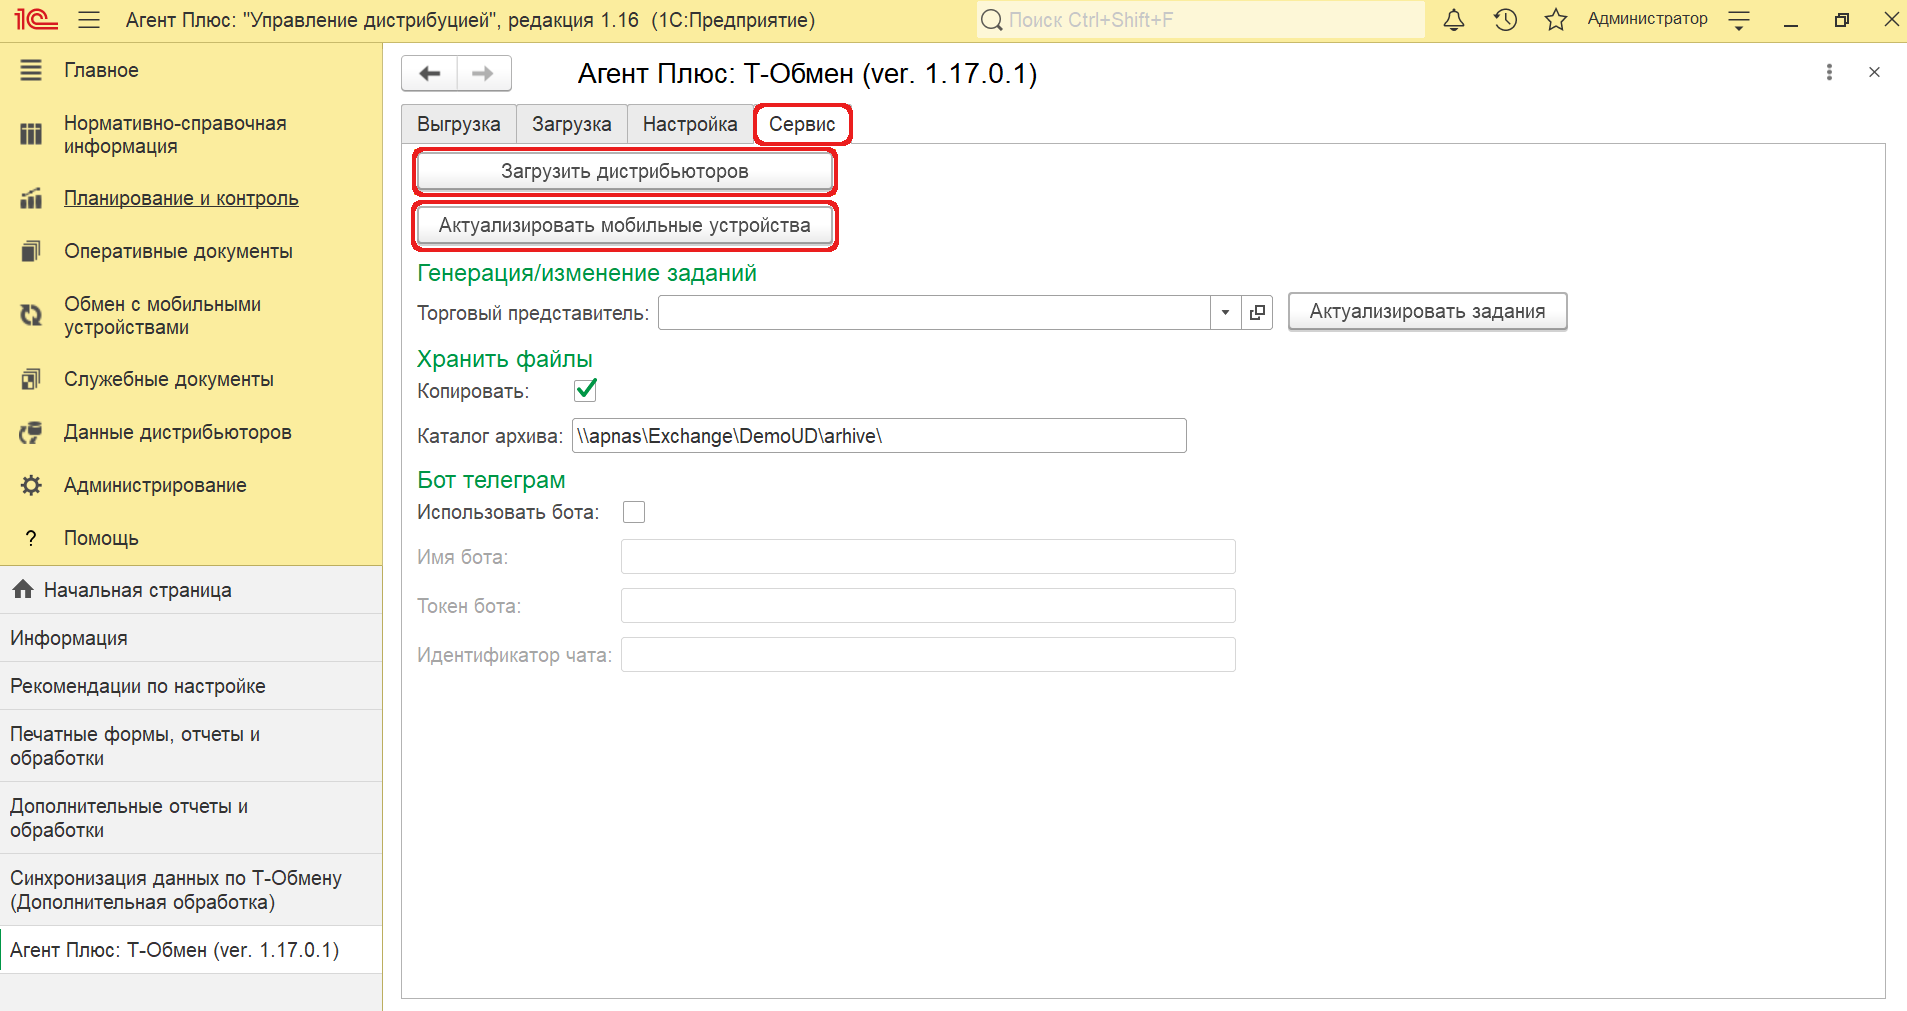This screenshot has height=1011, width=1907.
Task: Click the Торговый представитель input field
Action: pos(934,312)
